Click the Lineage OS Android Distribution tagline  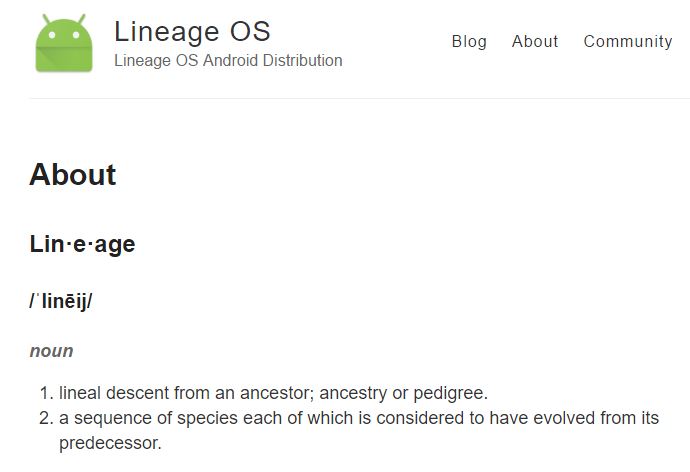228,61
